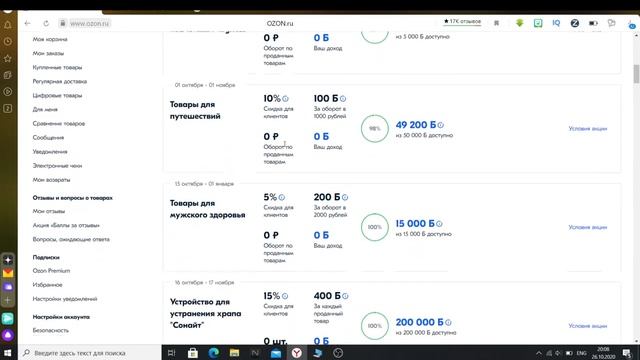Screen dimensions: 640x360
Task: Open Избранное in sidebar
Action: click(x=47, y=285)
